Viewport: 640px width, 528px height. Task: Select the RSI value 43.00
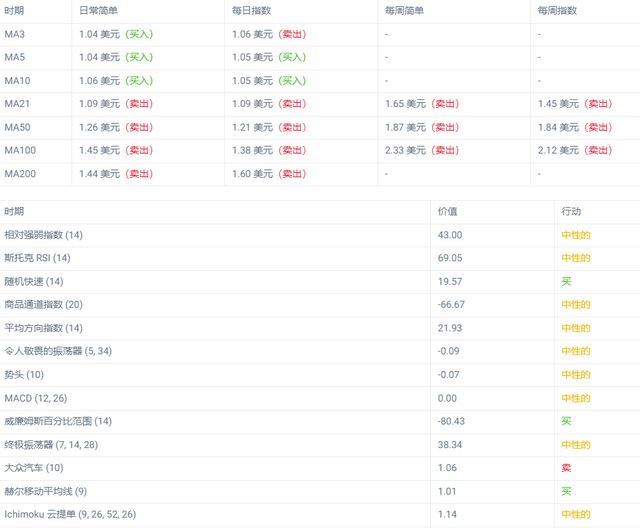[450, 235]
